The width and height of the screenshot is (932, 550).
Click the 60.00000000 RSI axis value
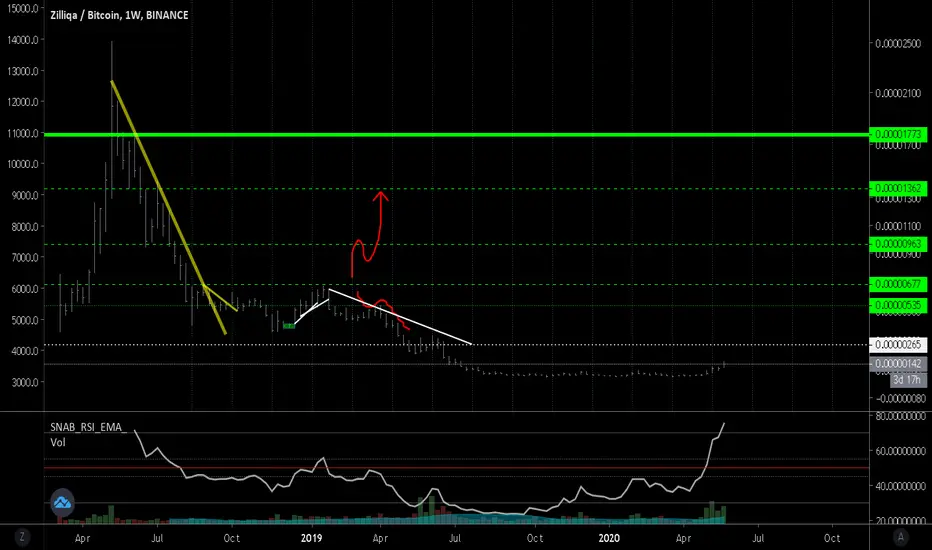900,451
